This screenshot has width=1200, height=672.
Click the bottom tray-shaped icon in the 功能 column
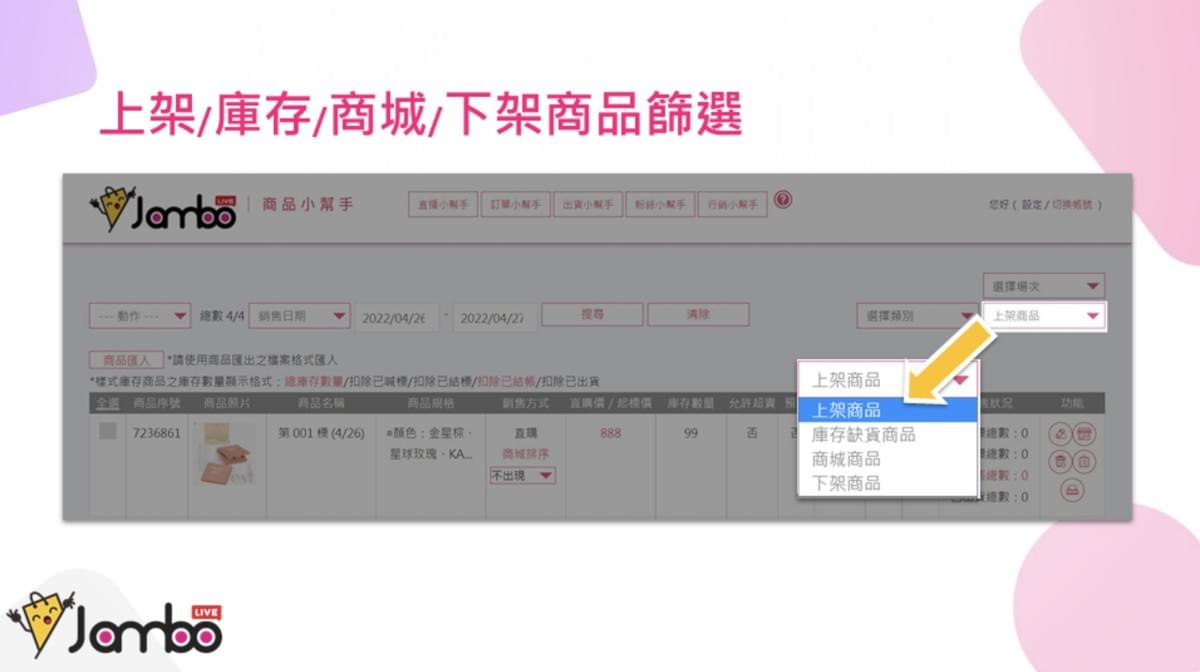click(1072, 490)
